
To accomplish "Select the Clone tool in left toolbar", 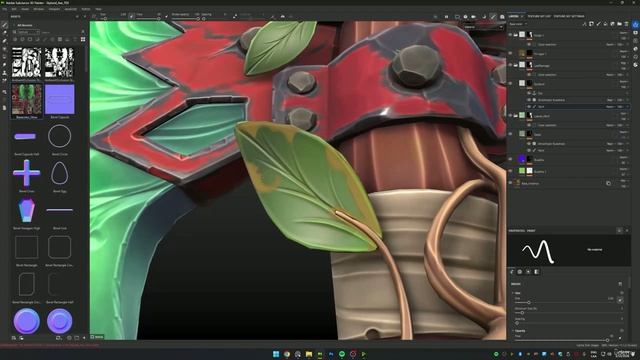I will pyautogui.click(x=4, y=73).
